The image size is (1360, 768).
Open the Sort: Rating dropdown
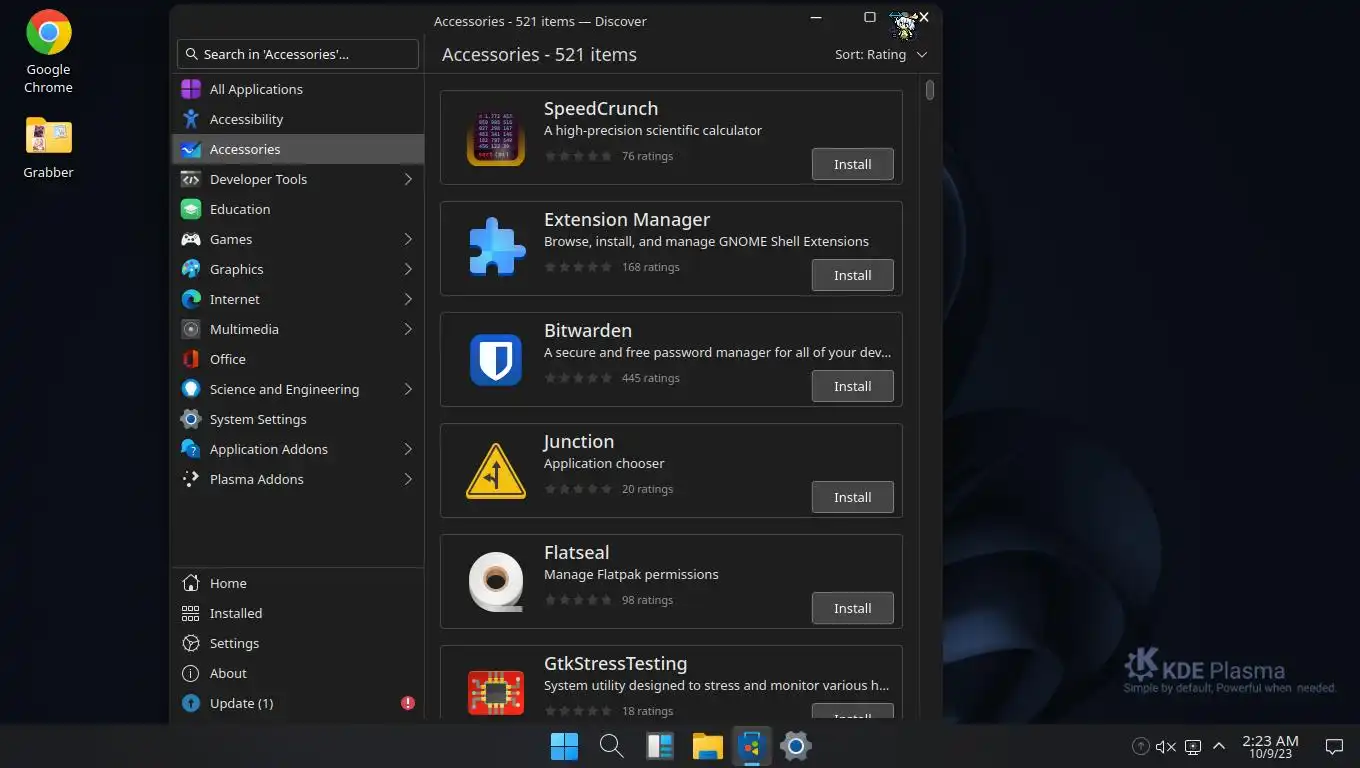point(881,54)
